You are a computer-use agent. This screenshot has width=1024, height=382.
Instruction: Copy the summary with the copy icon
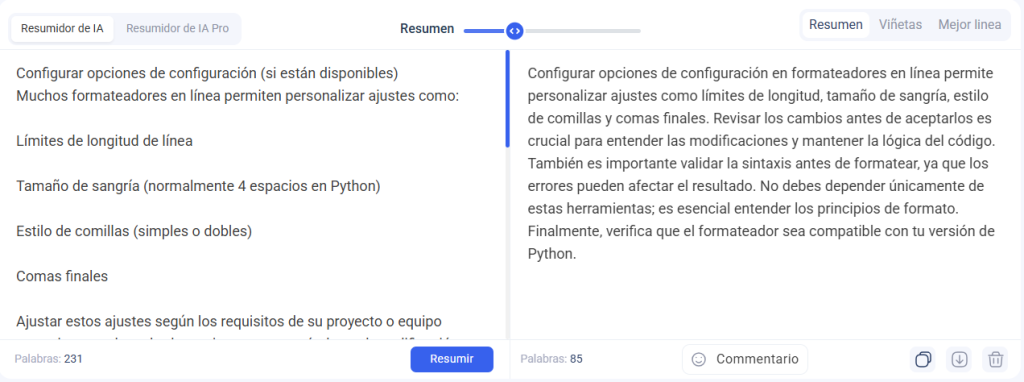[923, 359]
